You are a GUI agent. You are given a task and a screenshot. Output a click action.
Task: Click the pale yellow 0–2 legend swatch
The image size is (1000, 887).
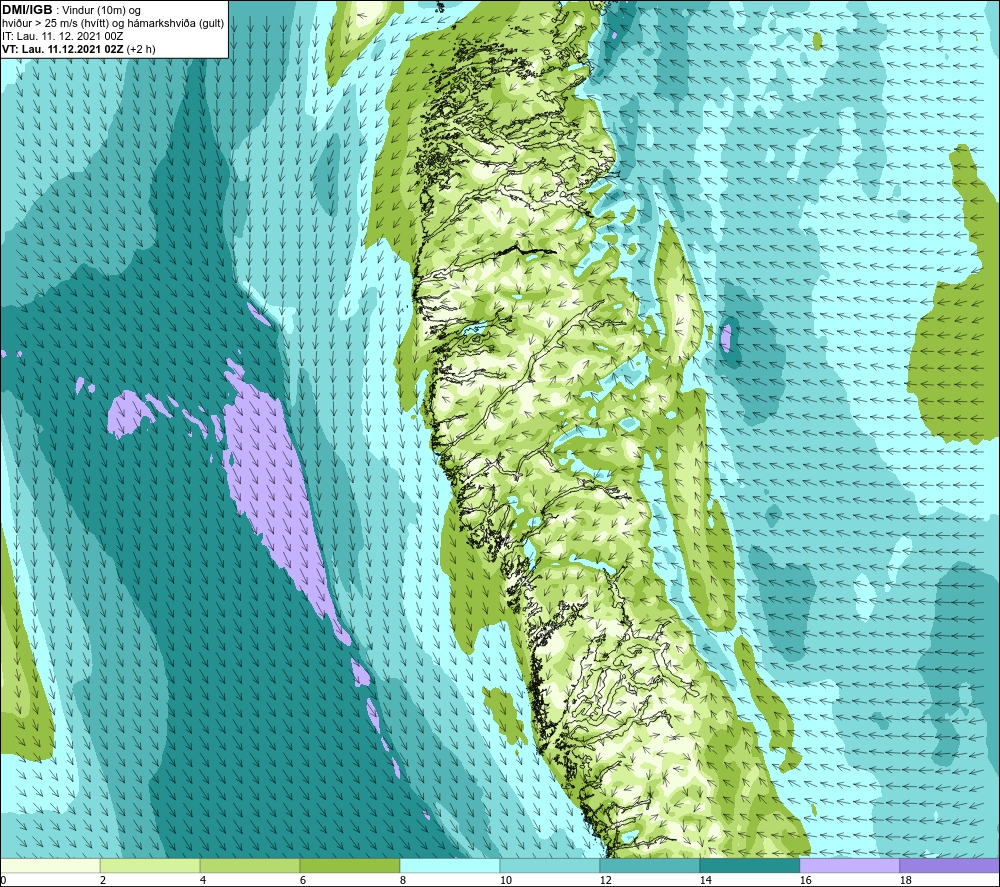coord(50,865)
